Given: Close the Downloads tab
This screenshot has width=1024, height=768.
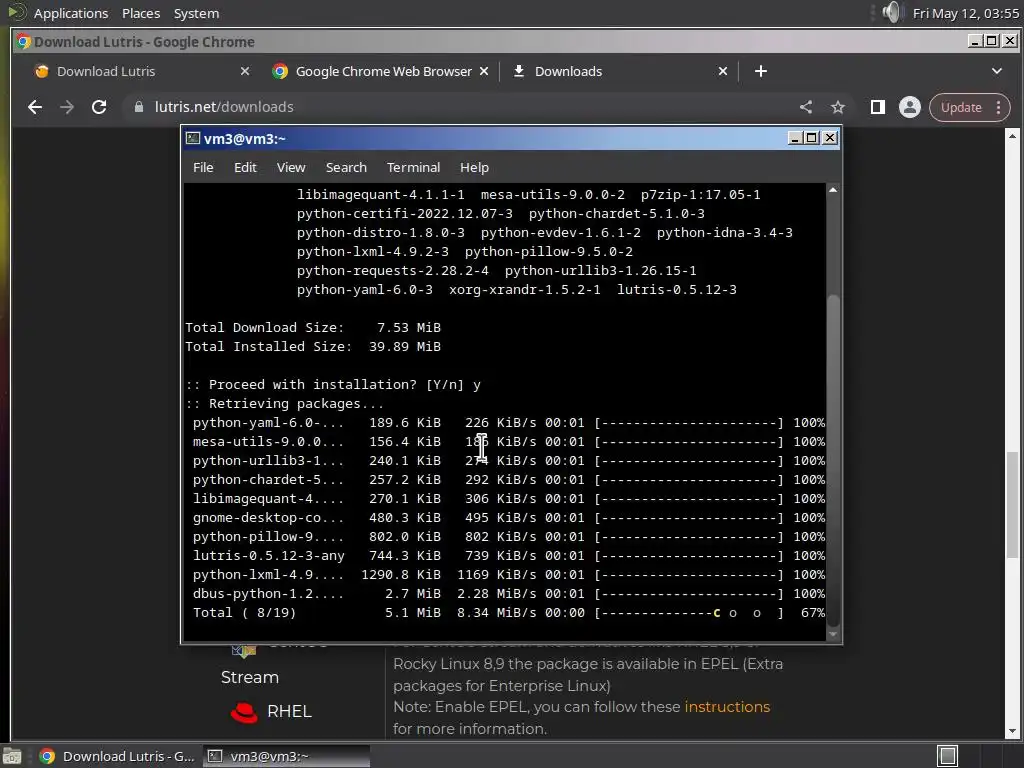Looking at the screenshot, I should (x=723, y=71).
